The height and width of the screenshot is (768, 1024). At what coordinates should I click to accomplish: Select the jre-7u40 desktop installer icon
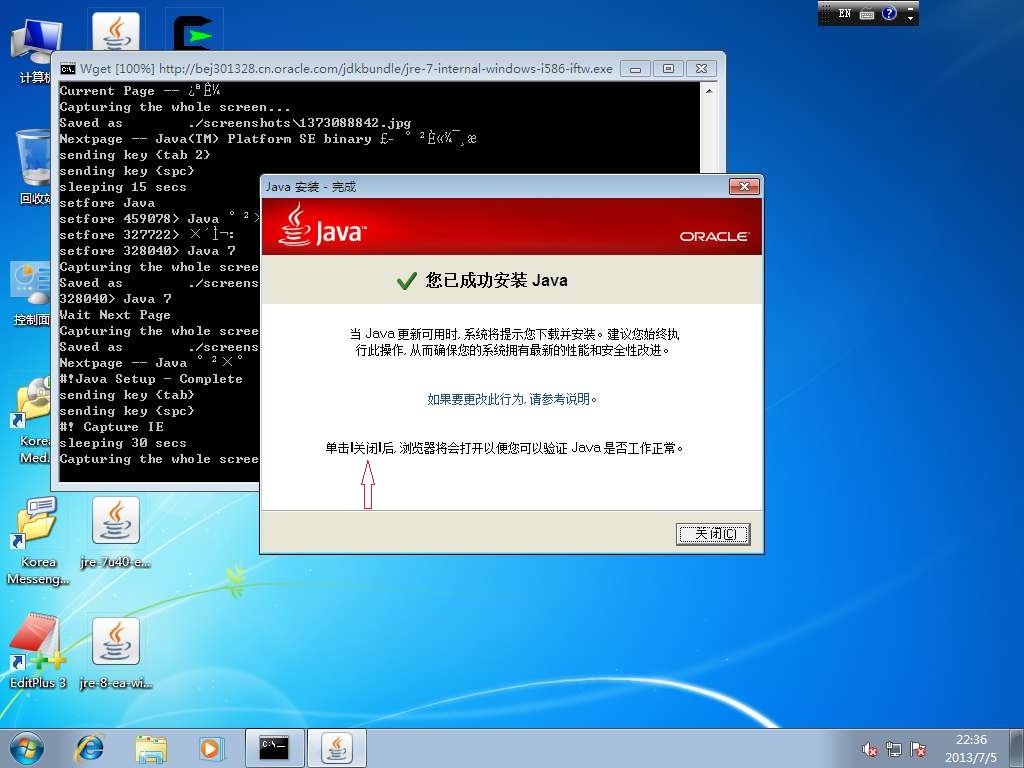(115, 528)
